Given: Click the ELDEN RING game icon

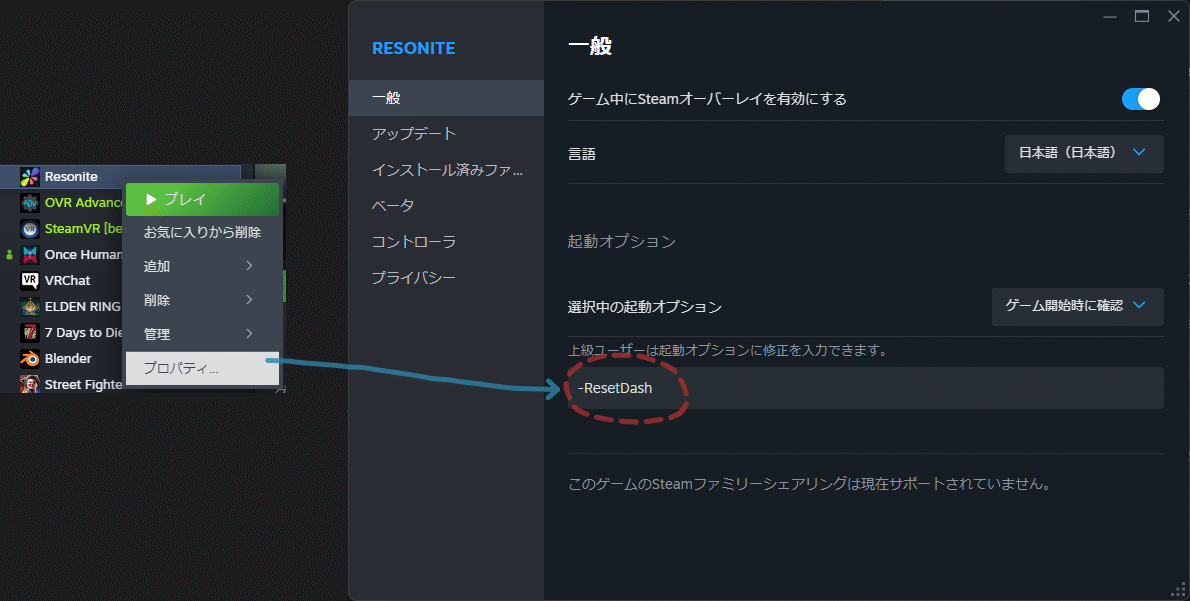Looking at the screenshot, I should point(30,307).
